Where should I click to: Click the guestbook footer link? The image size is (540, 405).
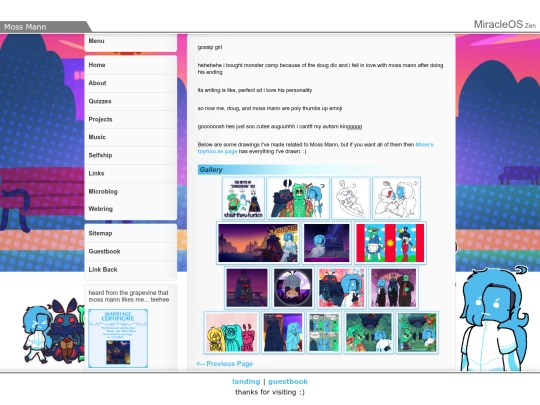coord(288,382)
